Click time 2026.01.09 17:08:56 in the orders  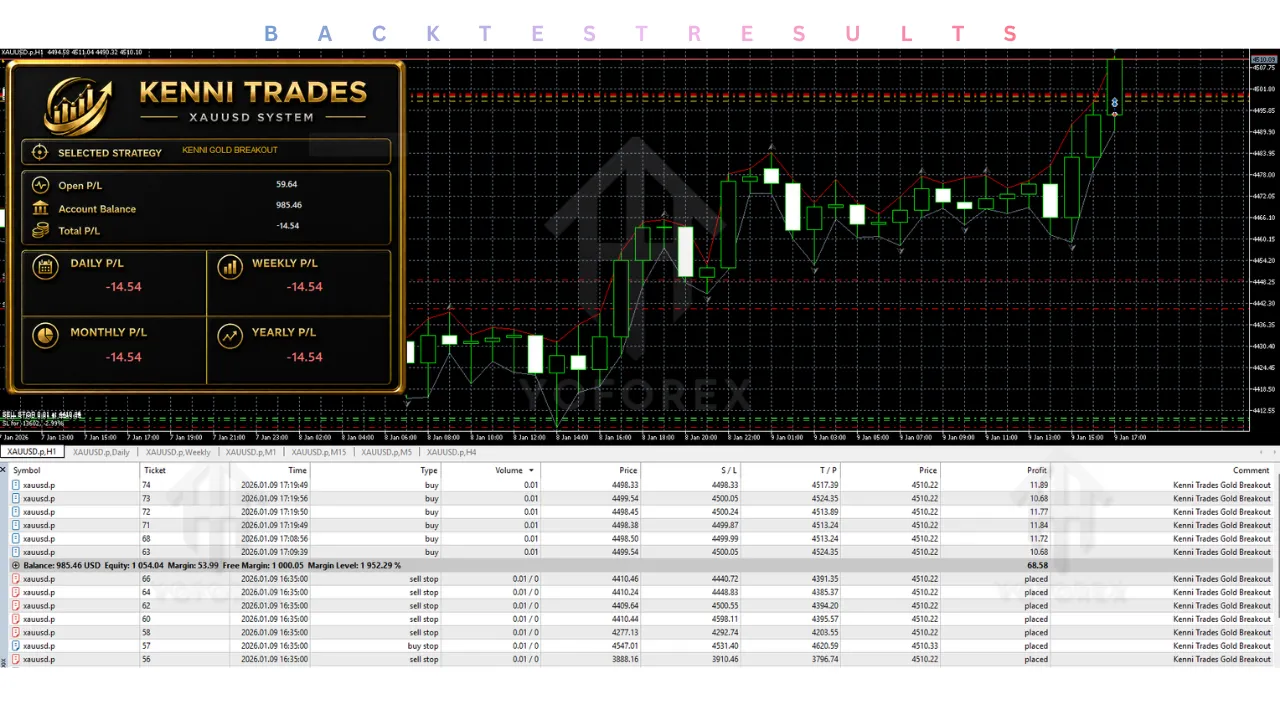pos(274,539)
